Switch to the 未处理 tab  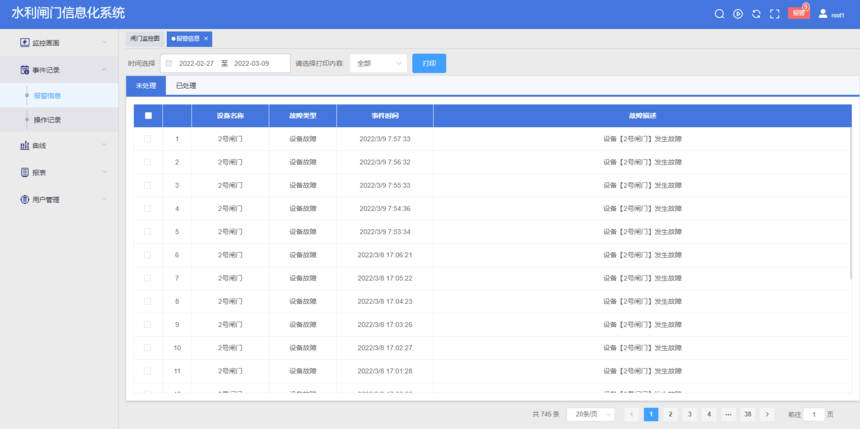pyautogui.click(x=146, y=86)
